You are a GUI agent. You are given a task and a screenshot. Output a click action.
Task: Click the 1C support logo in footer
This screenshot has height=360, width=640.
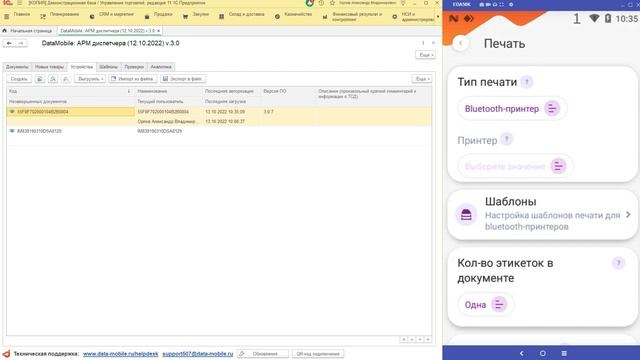6,353
